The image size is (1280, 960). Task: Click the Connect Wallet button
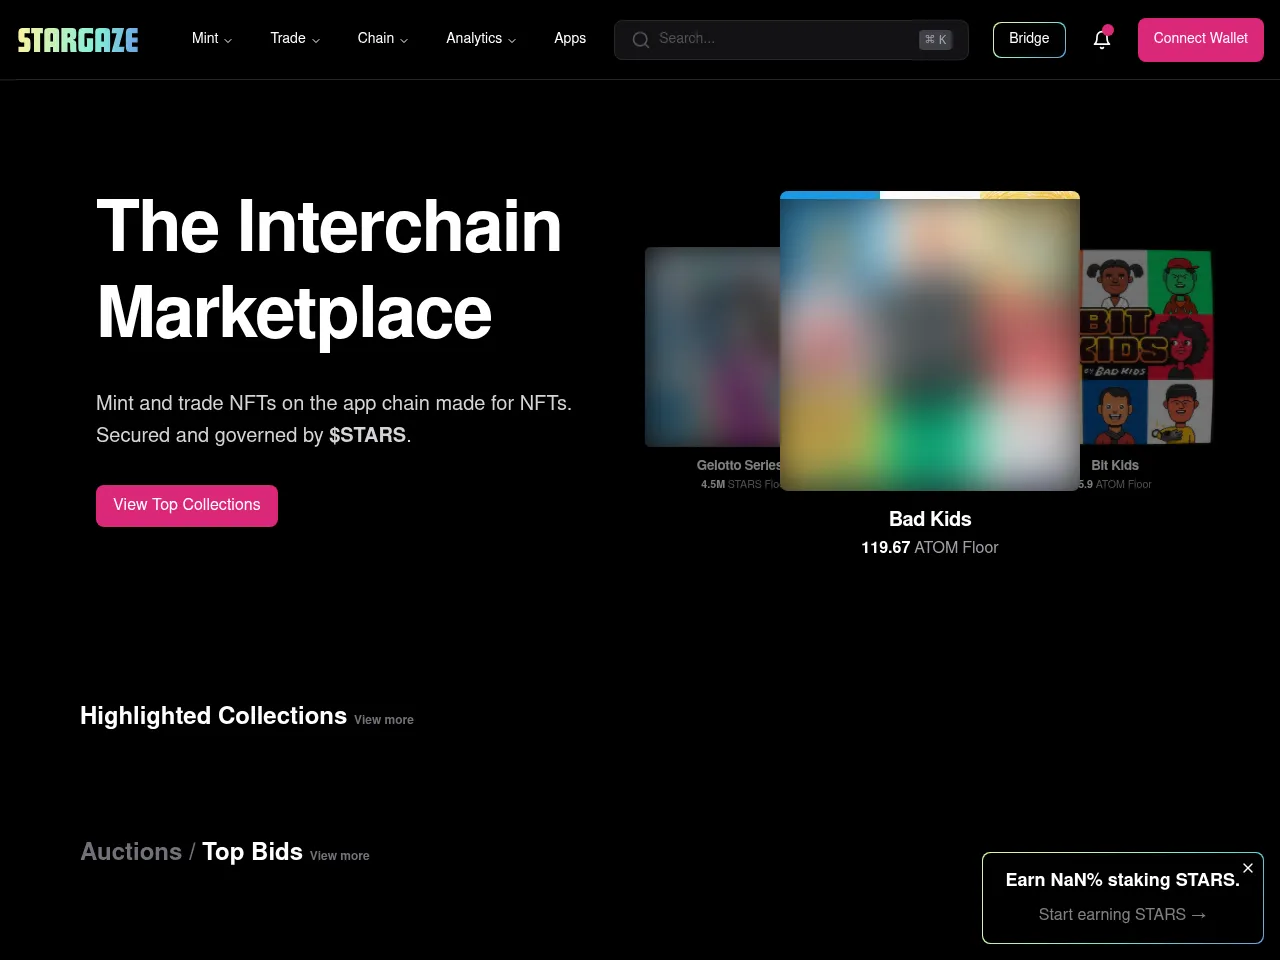pyautogui.click(x=1200, y=39)
